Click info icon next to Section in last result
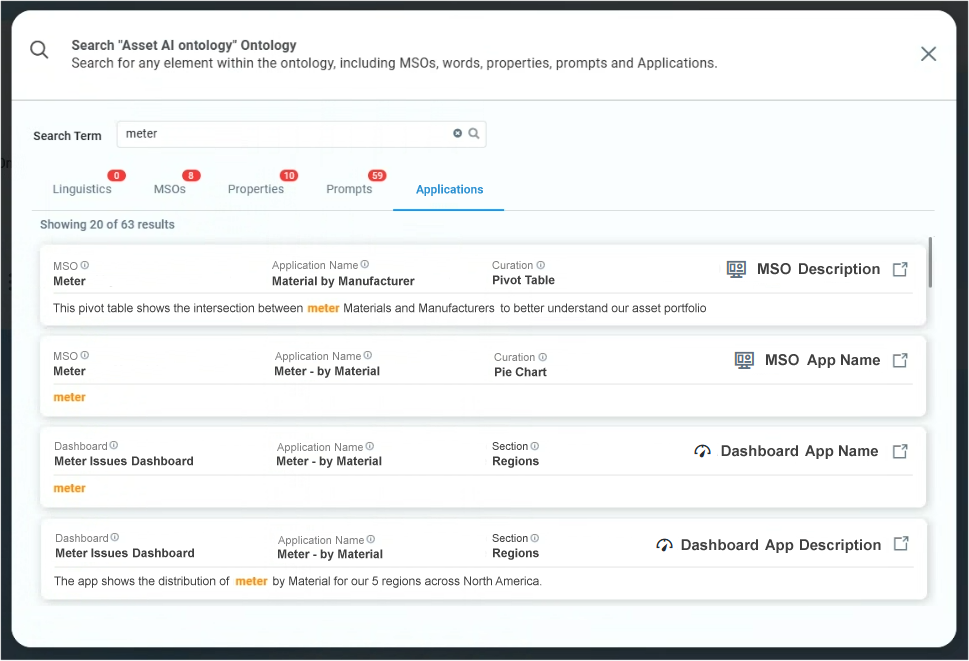The height and width of the screenshot is (661, 969). tap(535, 538)
